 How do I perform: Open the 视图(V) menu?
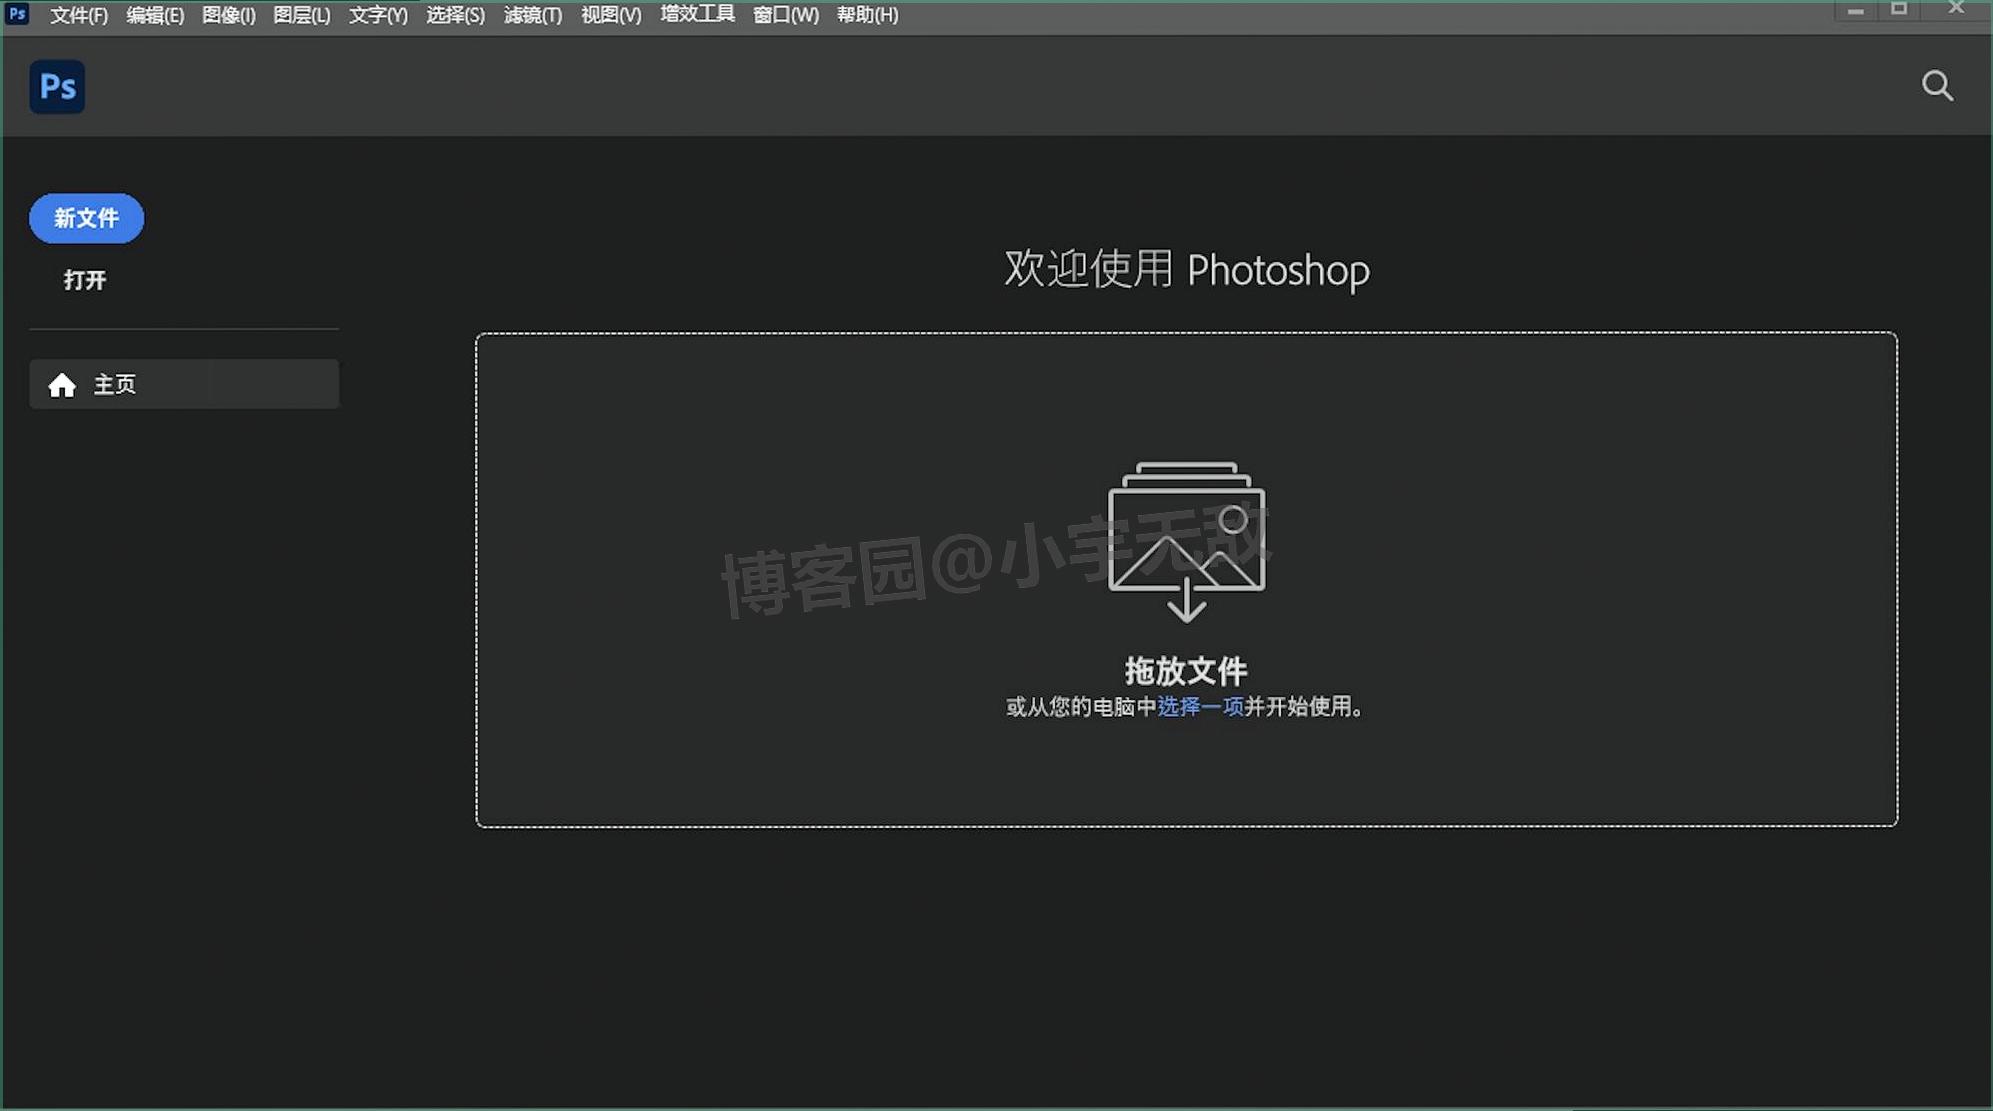coord(609,15)
